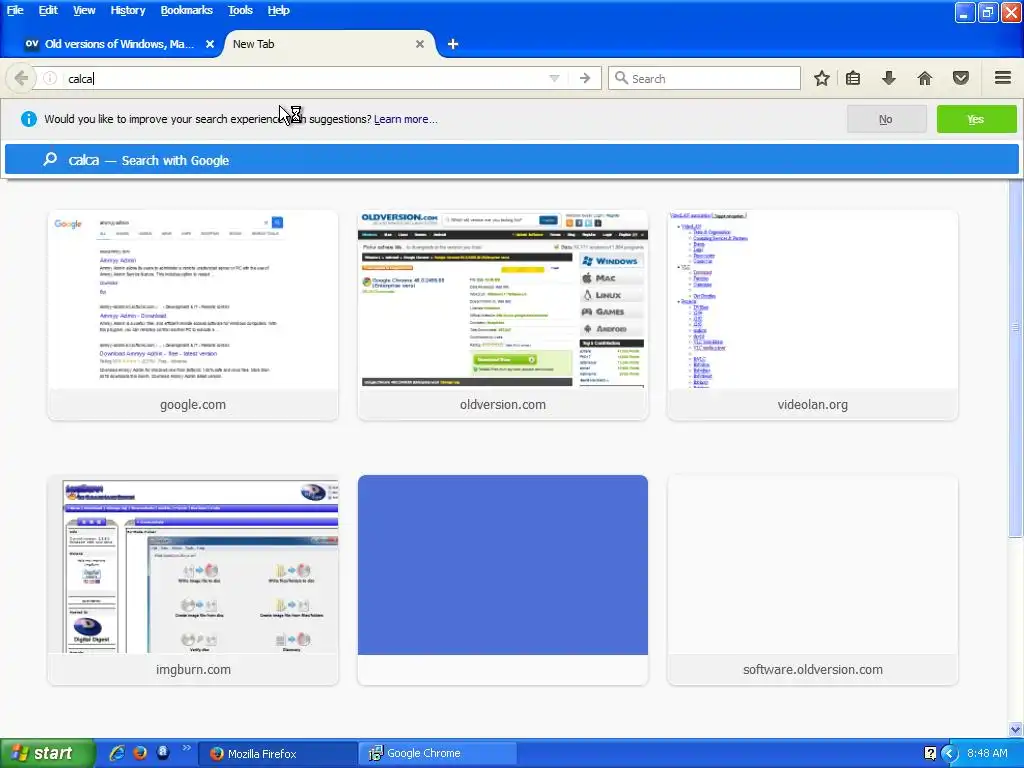Open the address bar history dropdown arrow

tap(554, 78)
